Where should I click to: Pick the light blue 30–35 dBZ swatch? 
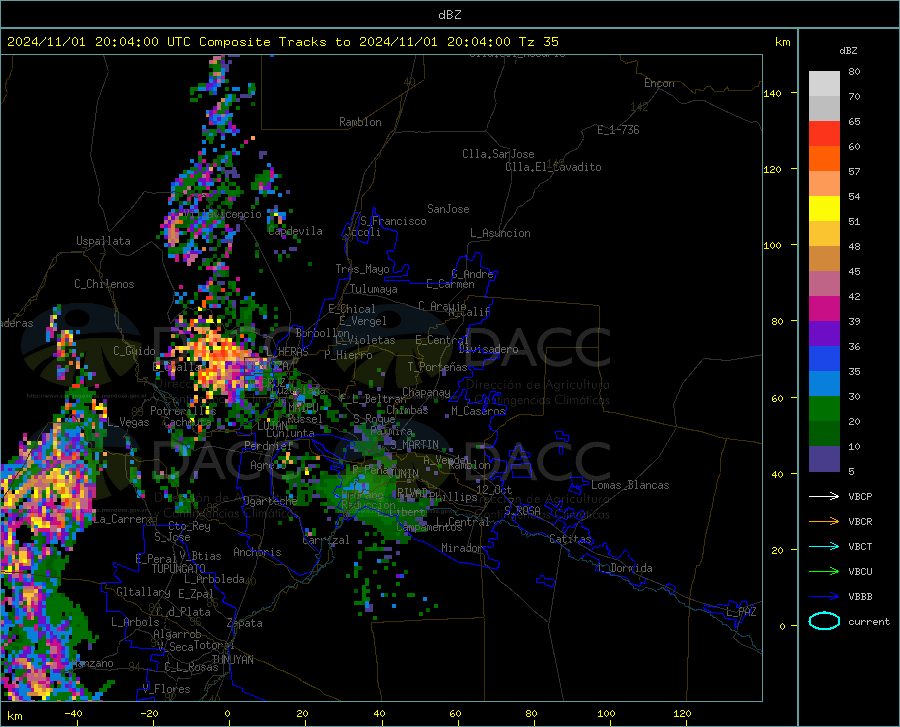[x=824, y=384]
